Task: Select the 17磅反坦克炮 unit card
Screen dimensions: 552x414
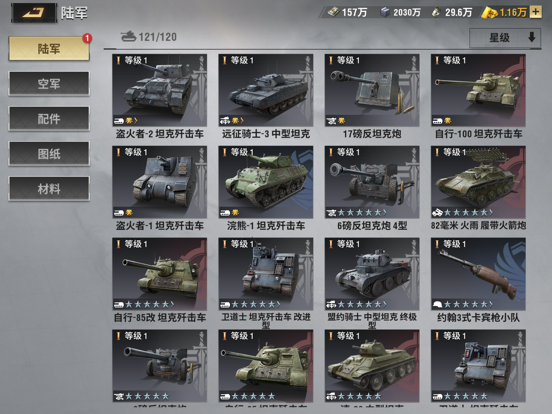Action: pyautogui.click(x=372, y=97)
